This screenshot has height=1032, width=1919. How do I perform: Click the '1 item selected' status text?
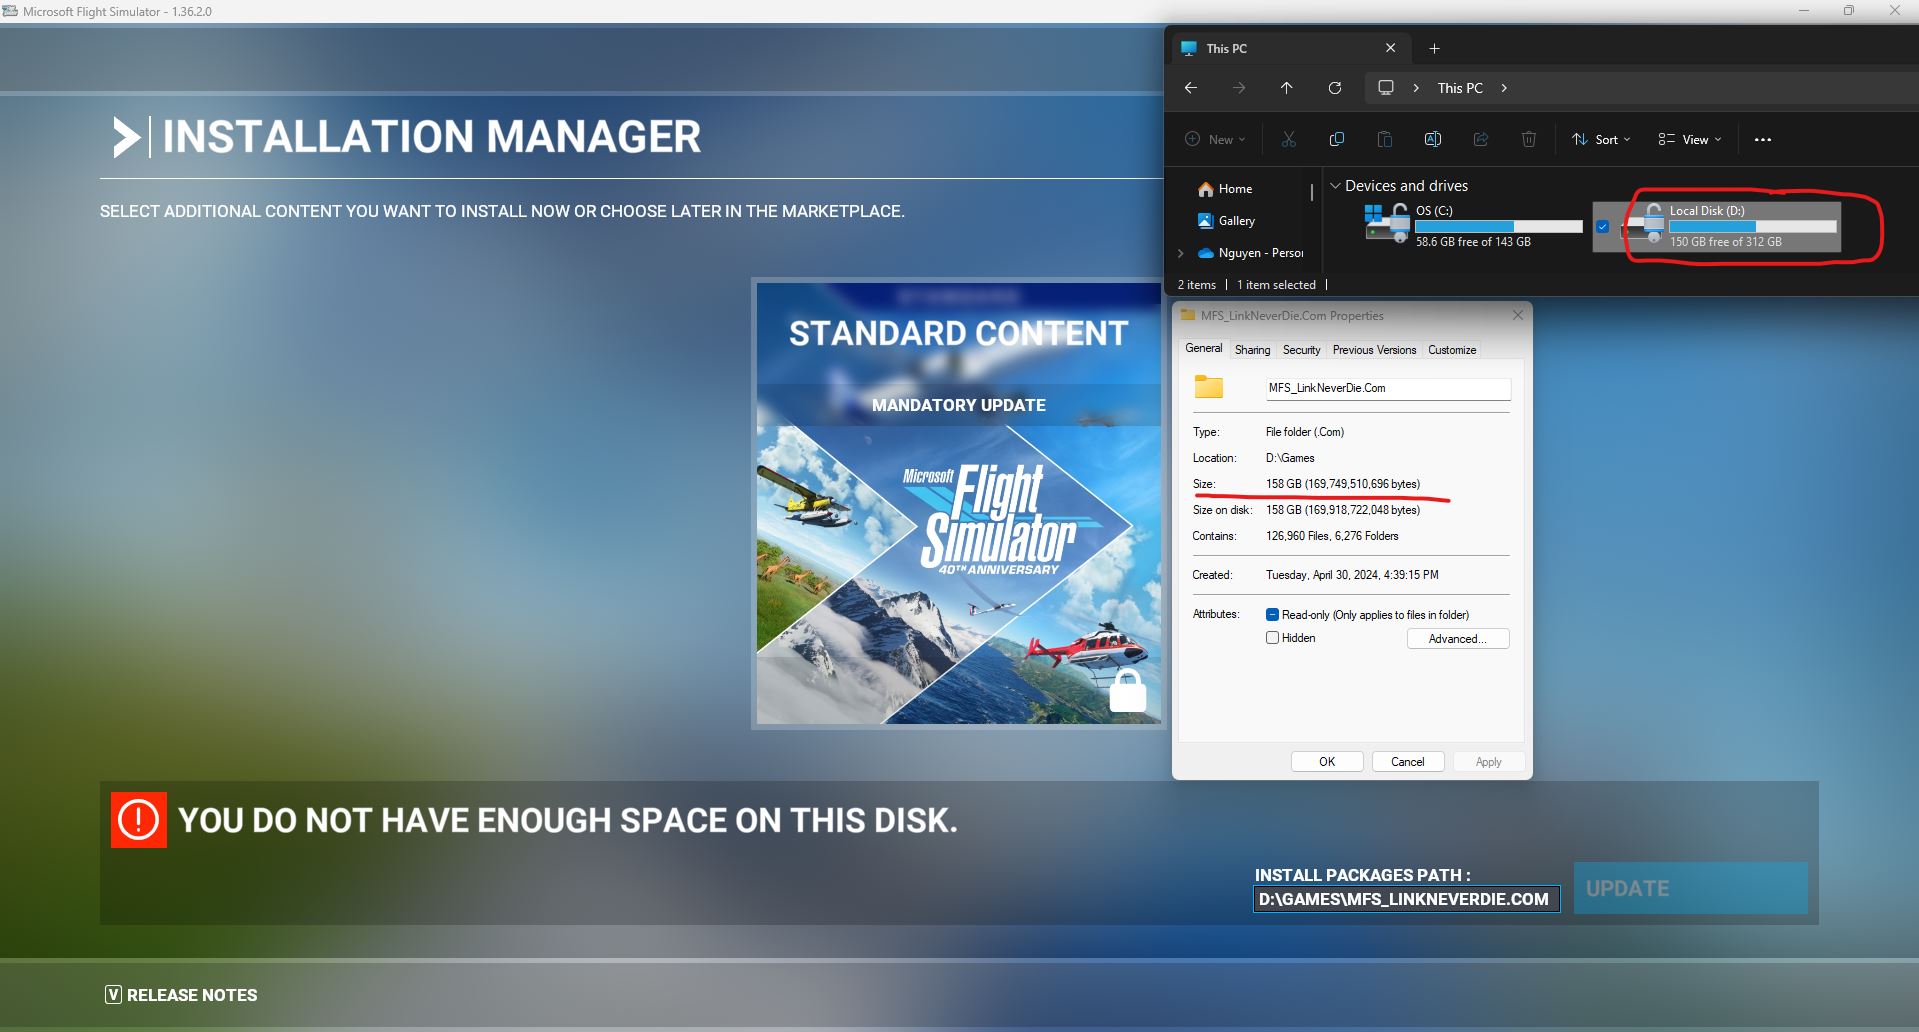pos(1276,285)
